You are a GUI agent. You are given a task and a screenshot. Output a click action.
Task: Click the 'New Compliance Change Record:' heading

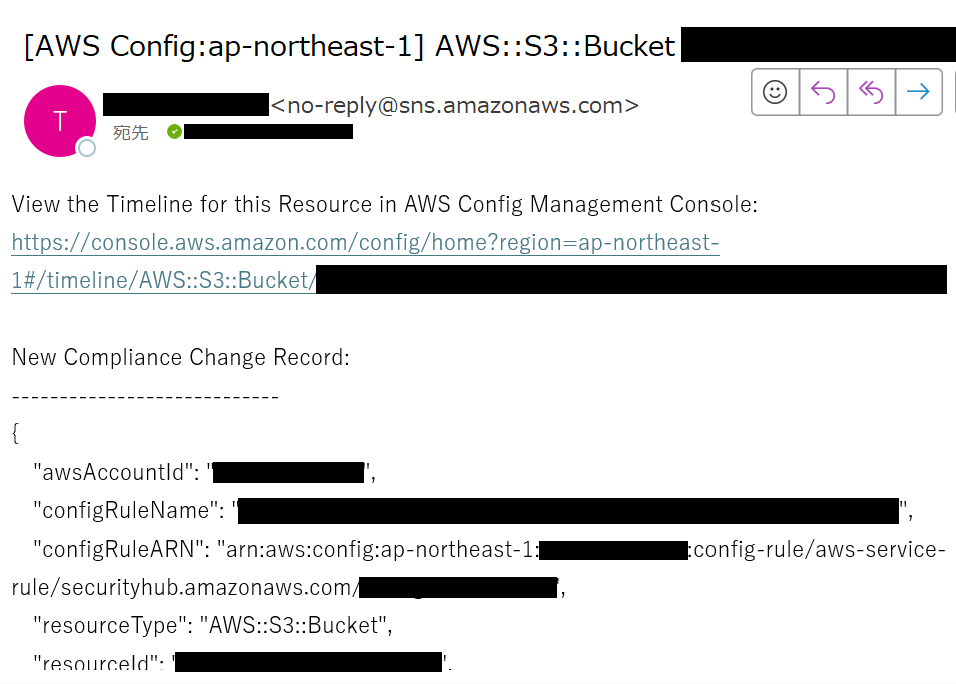[x=181, y=357]
